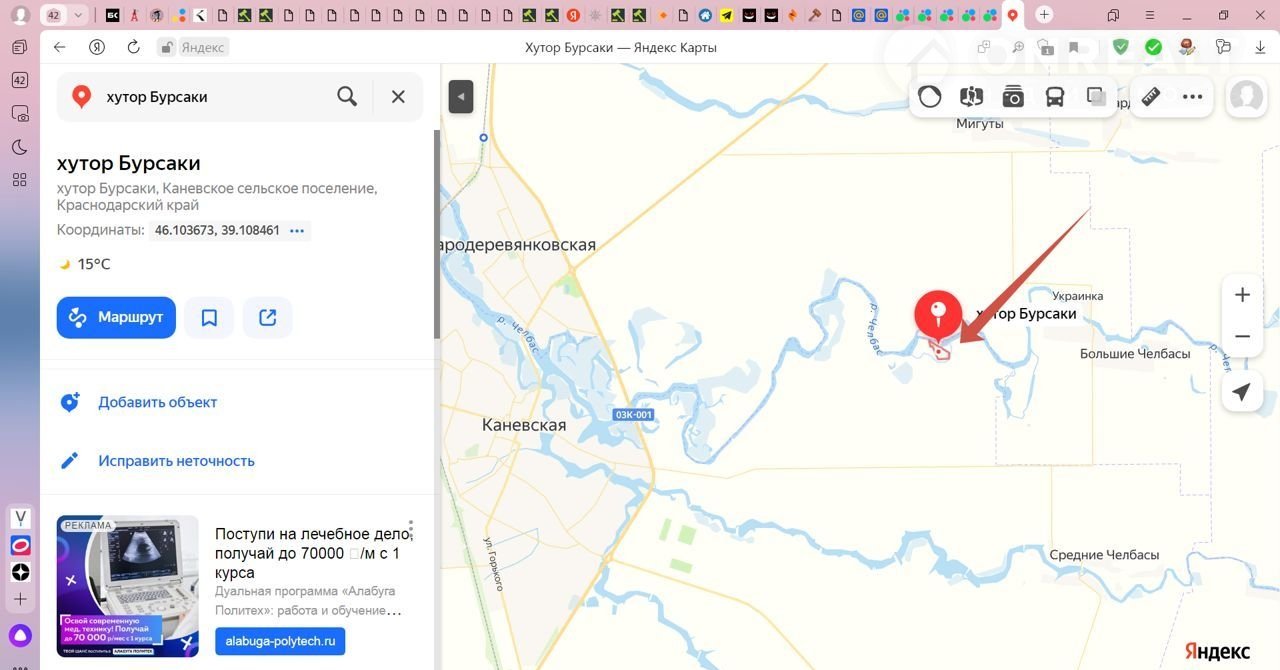Collapse the side panel with arrow
1280x670 pixels.
click(x=460, y=97)
